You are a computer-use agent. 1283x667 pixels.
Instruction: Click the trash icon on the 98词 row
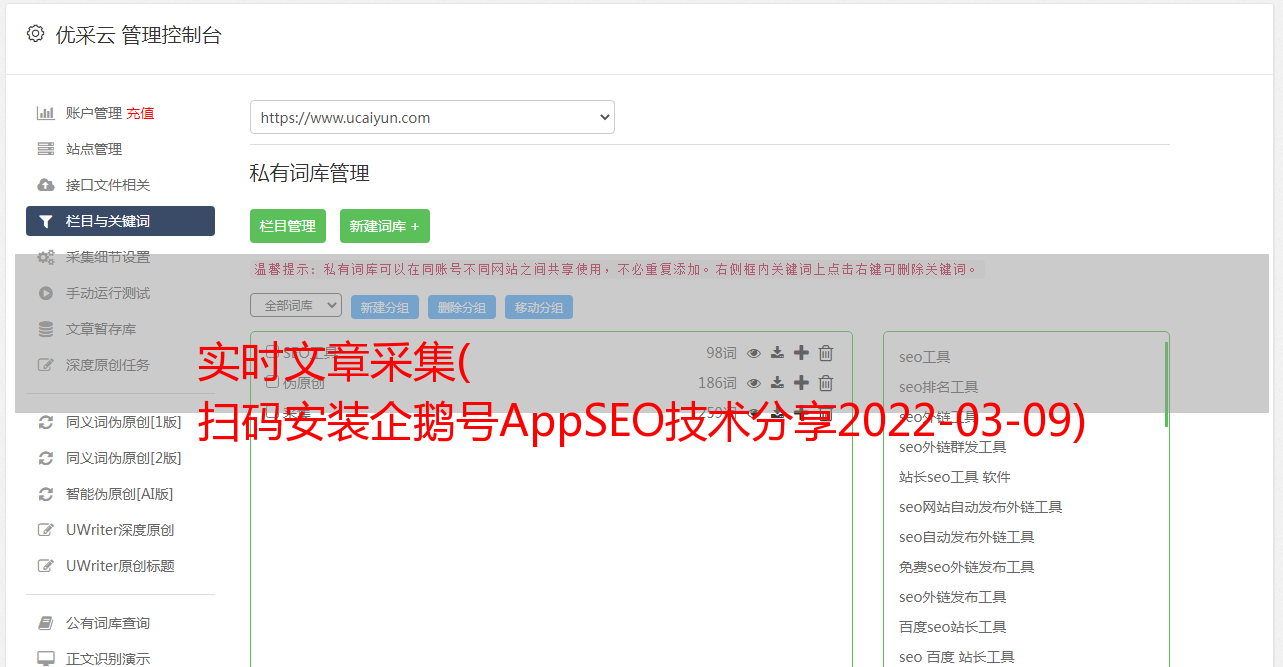click(x=826, y=353)
